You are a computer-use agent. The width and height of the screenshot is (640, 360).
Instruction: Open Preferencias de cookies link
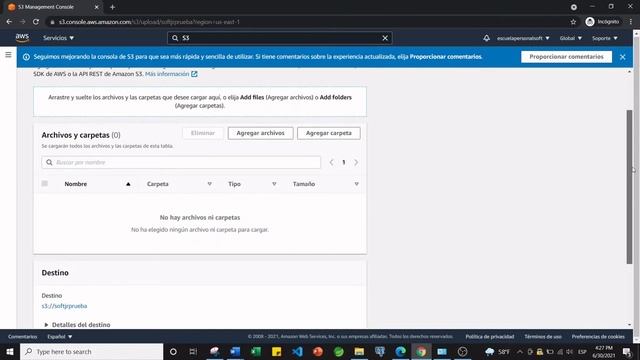coord(598,337)
